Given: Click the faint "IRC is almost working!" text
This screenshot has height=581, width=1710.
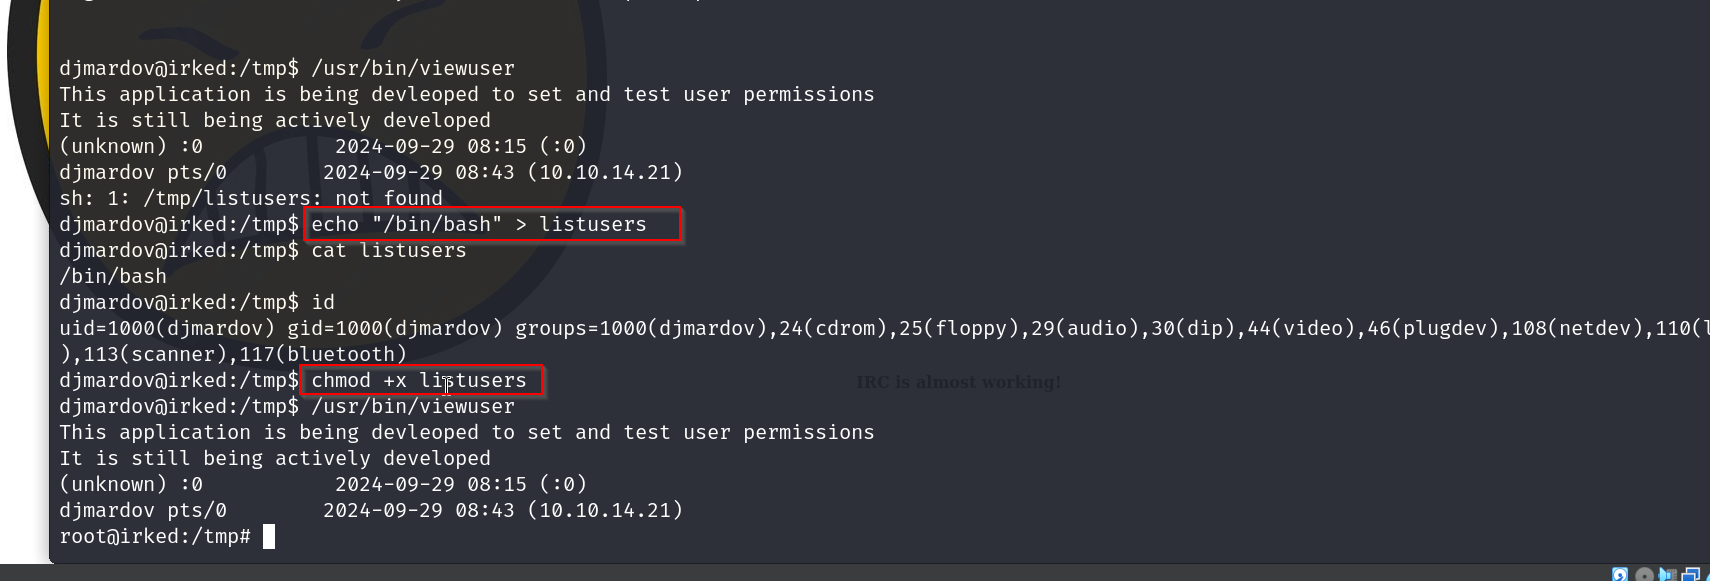Looking at the screenshot, I should tap(958, 382).
